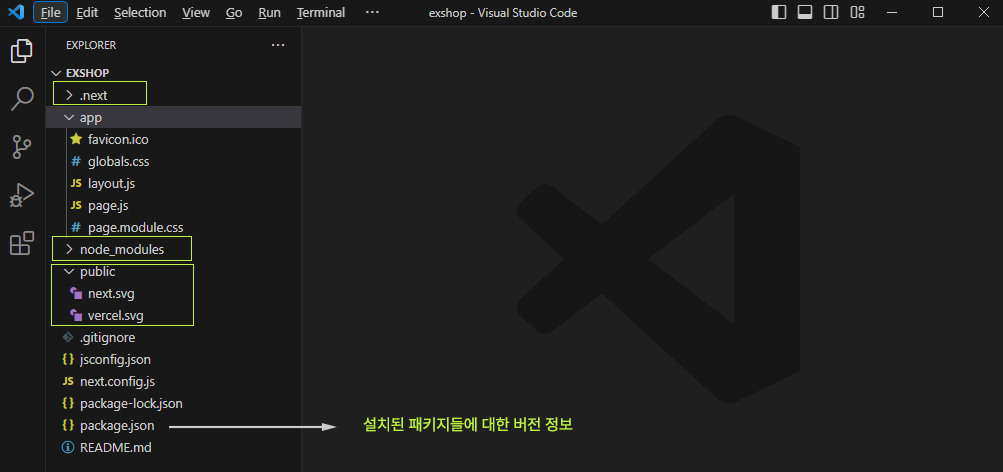Click the SVG icon beside vercel.svg
The width and height of the screenshot is (1003, 472).
tap(76, 315)
